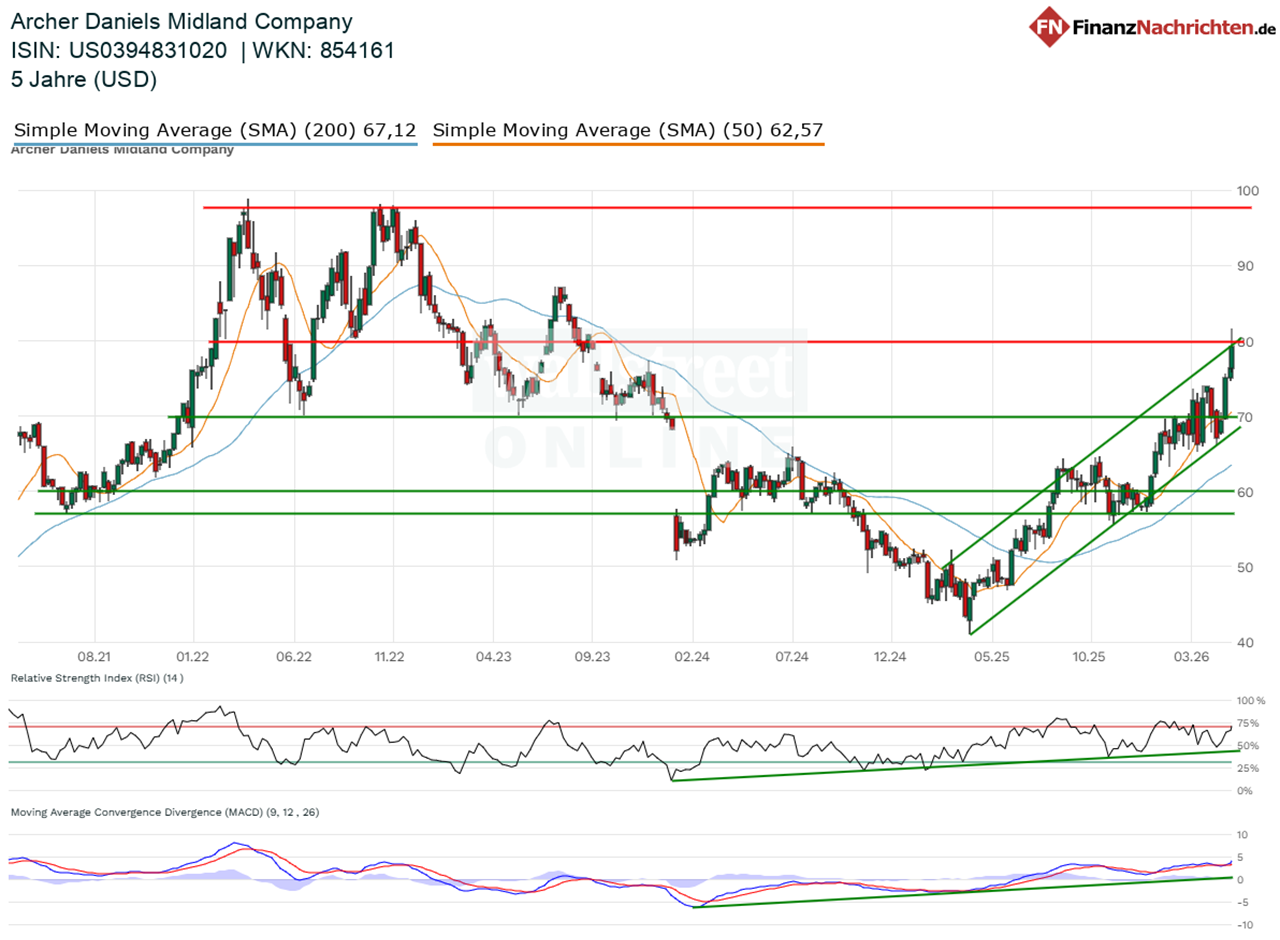
Task: Select the 06.22 date on the time axis
Action: pos(292,657)
